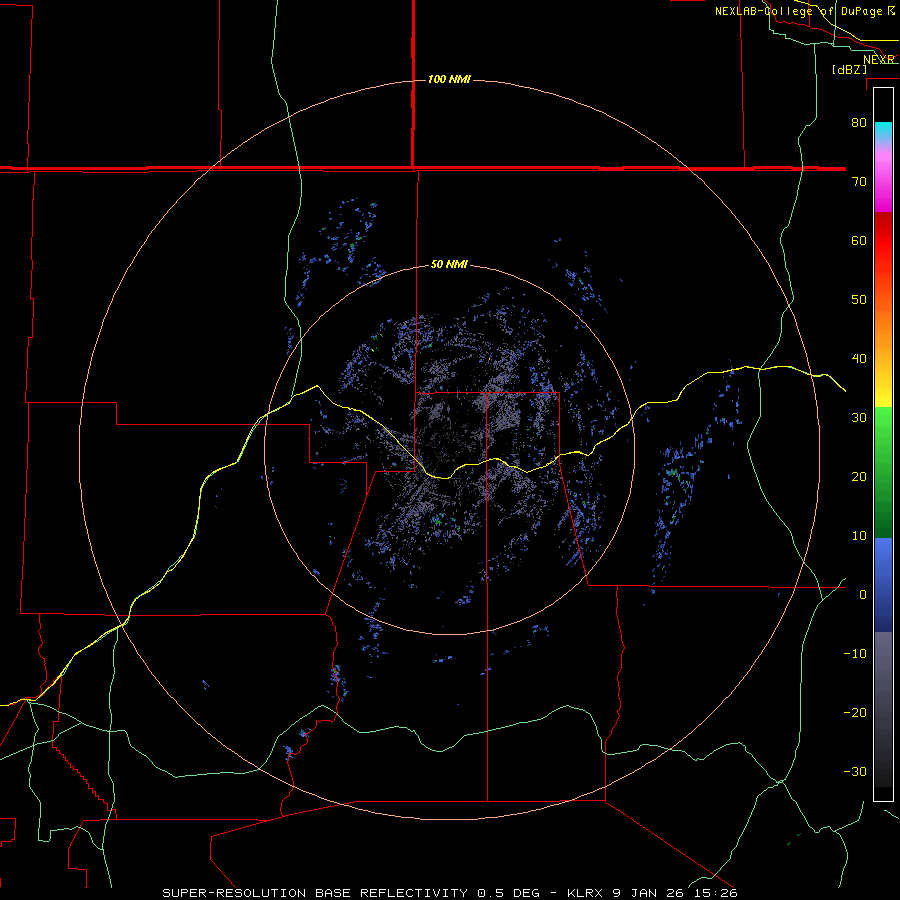This screenshot has width=900, height=900.
Task: Click the 30 dBZ scale value
Action: [859, 418]
